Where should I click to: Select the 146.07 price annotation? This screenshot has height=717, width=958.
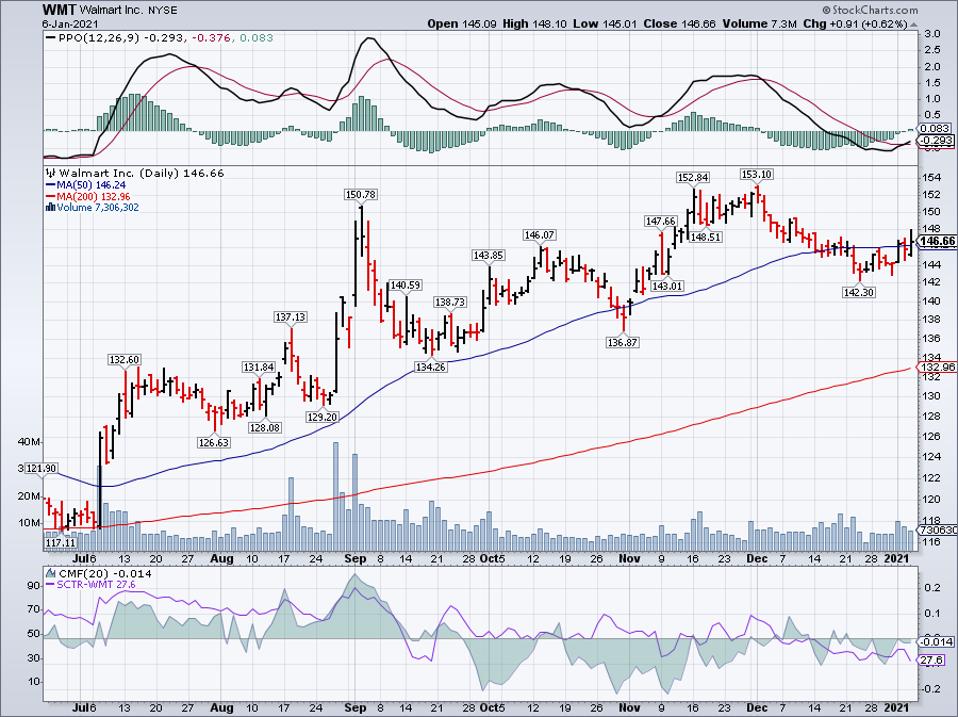coord(539,235)
